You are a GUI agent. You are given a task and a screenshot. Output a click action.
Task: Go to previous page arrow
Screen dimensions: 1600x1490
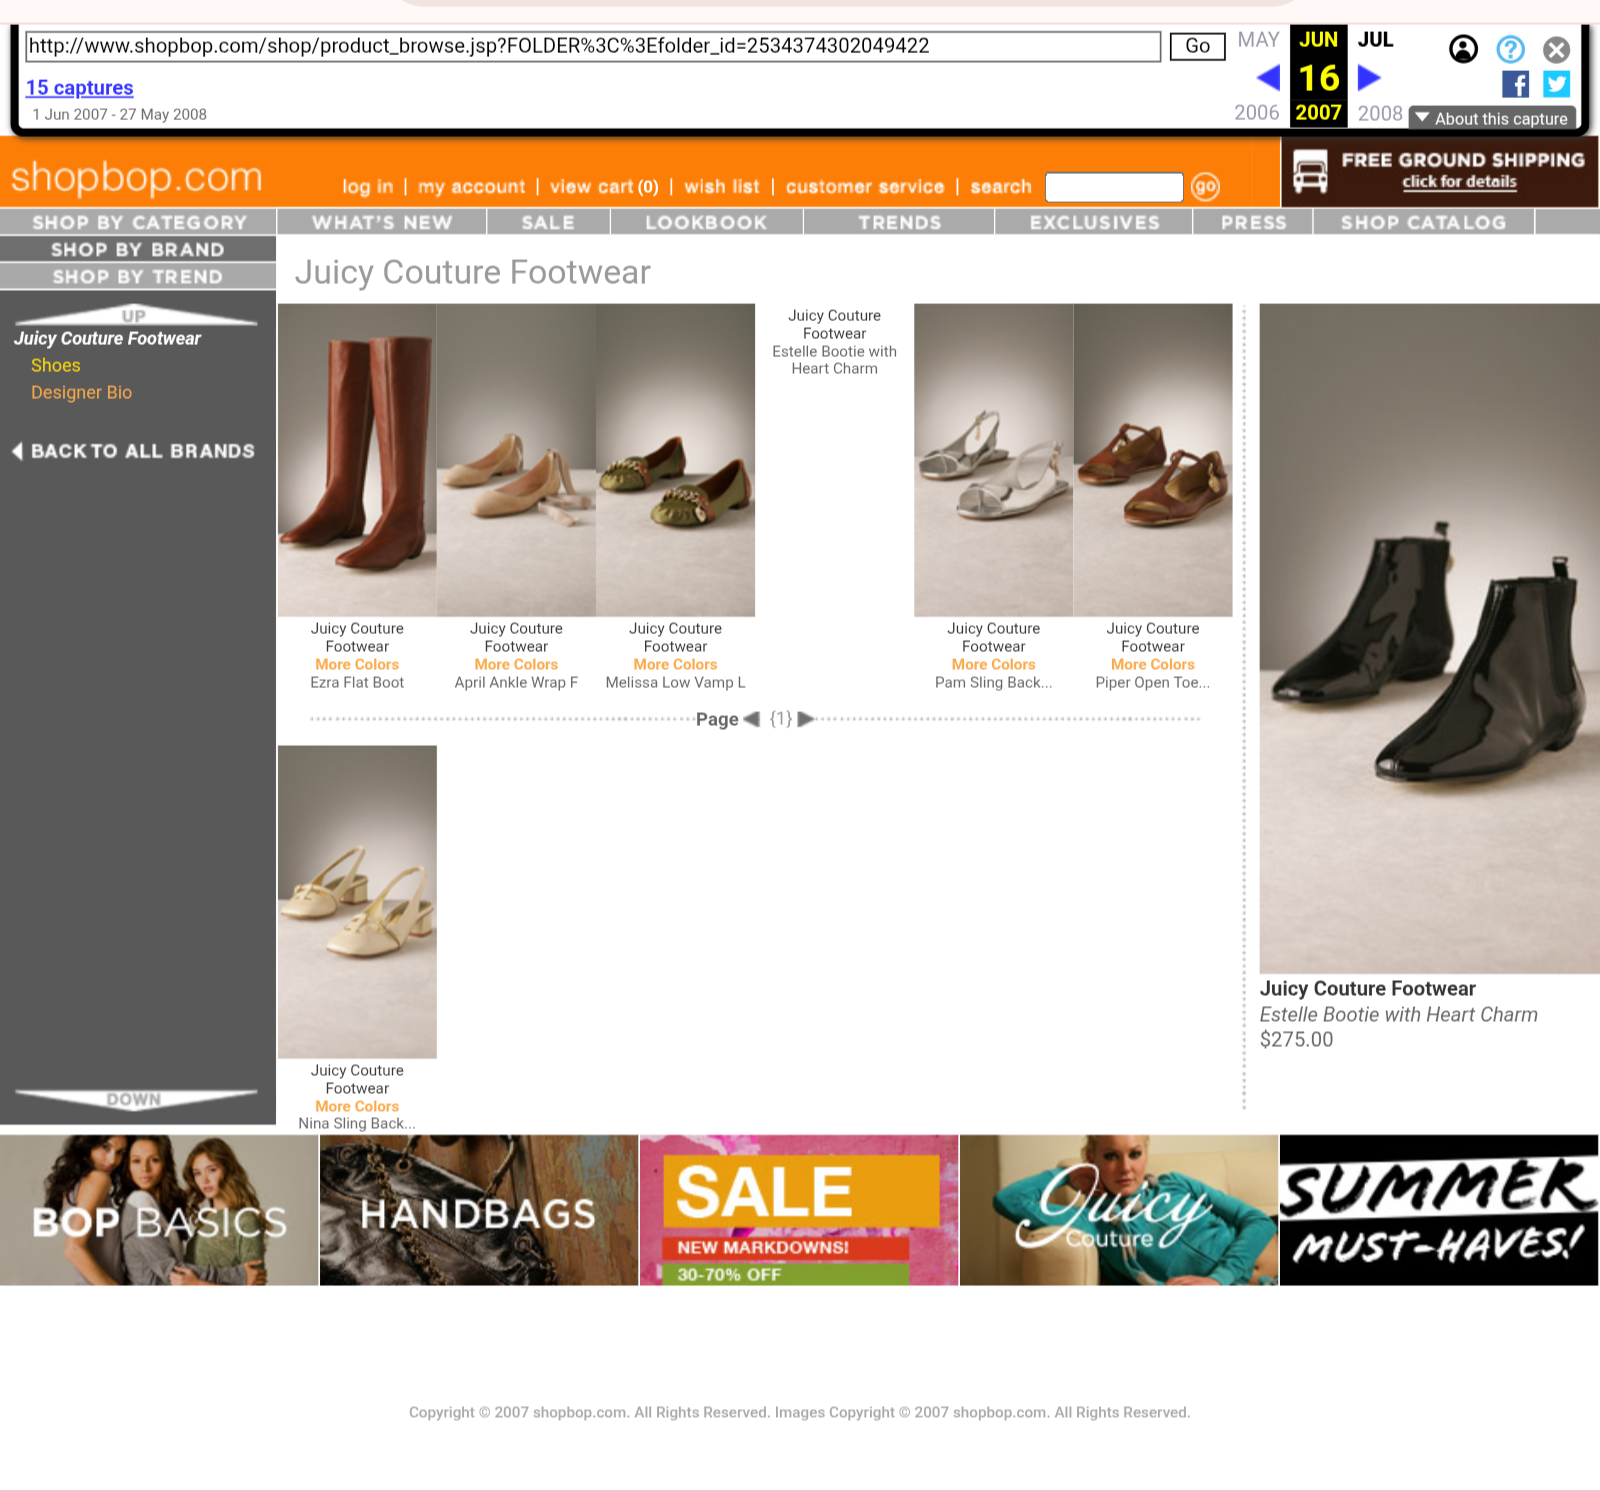752,718
